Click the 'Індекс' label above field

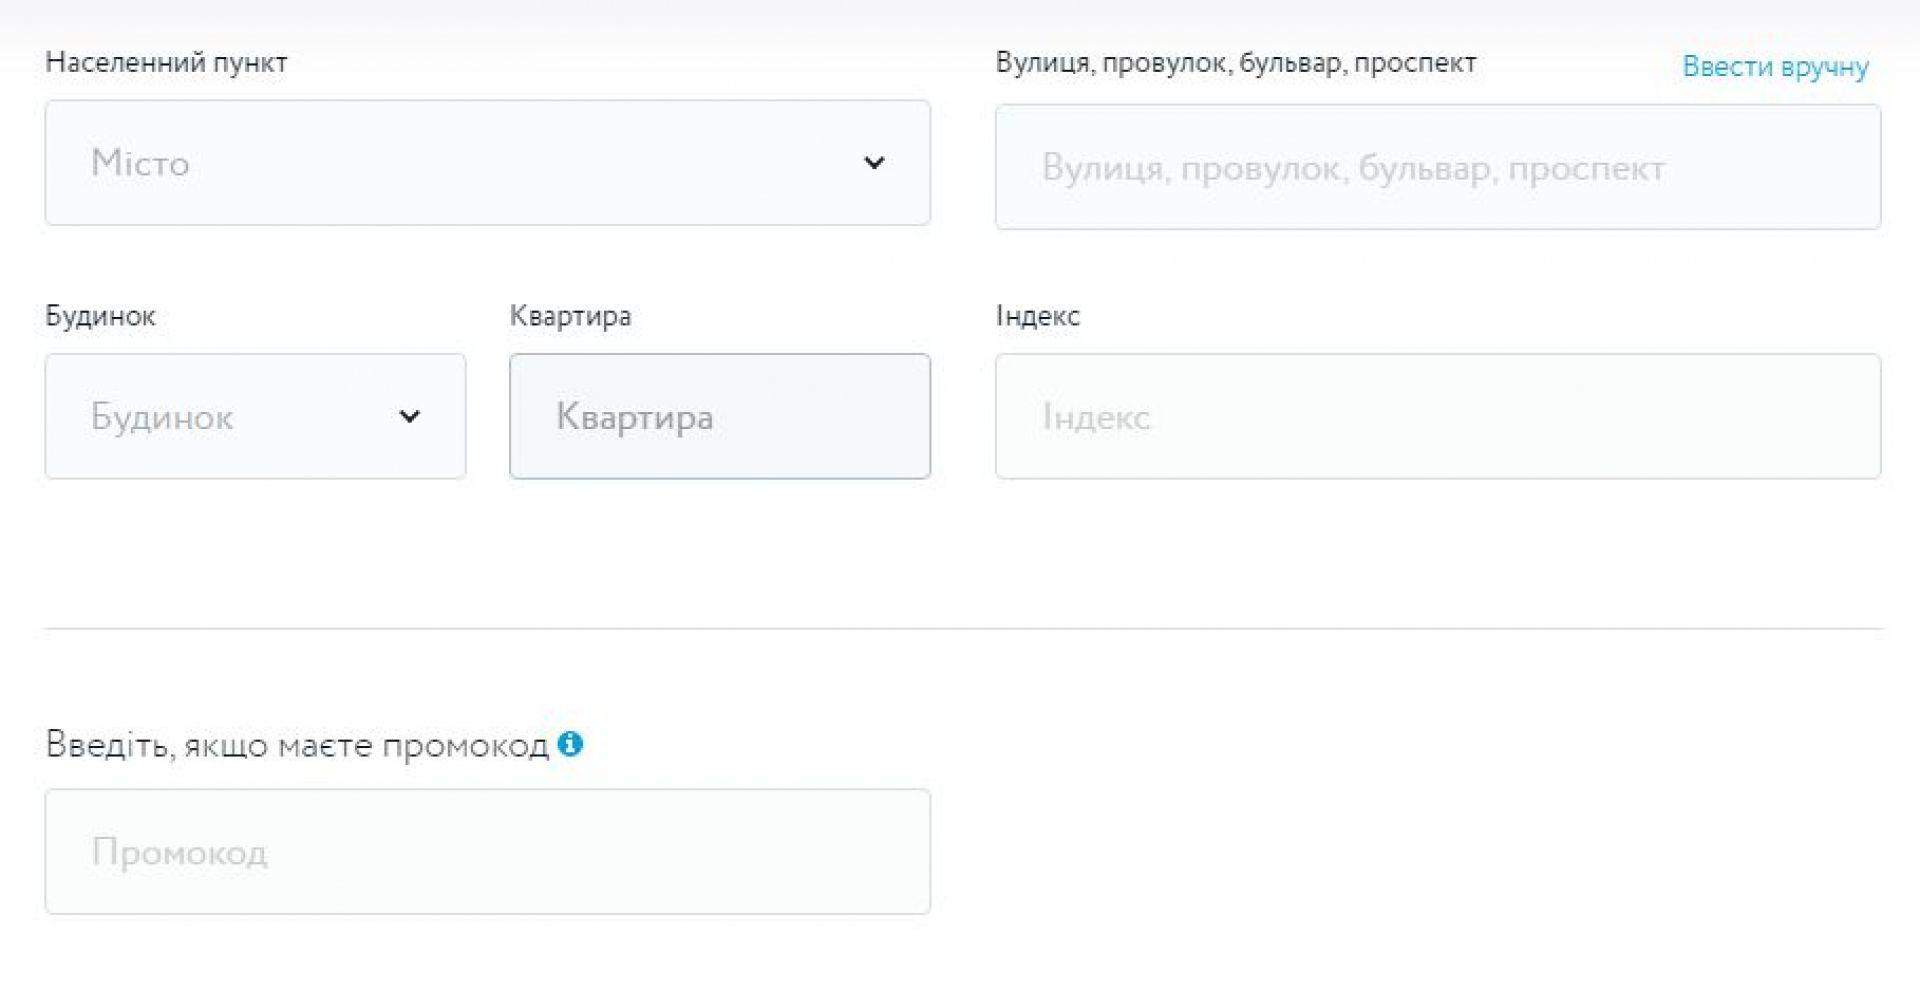[x=1037, y=316]
